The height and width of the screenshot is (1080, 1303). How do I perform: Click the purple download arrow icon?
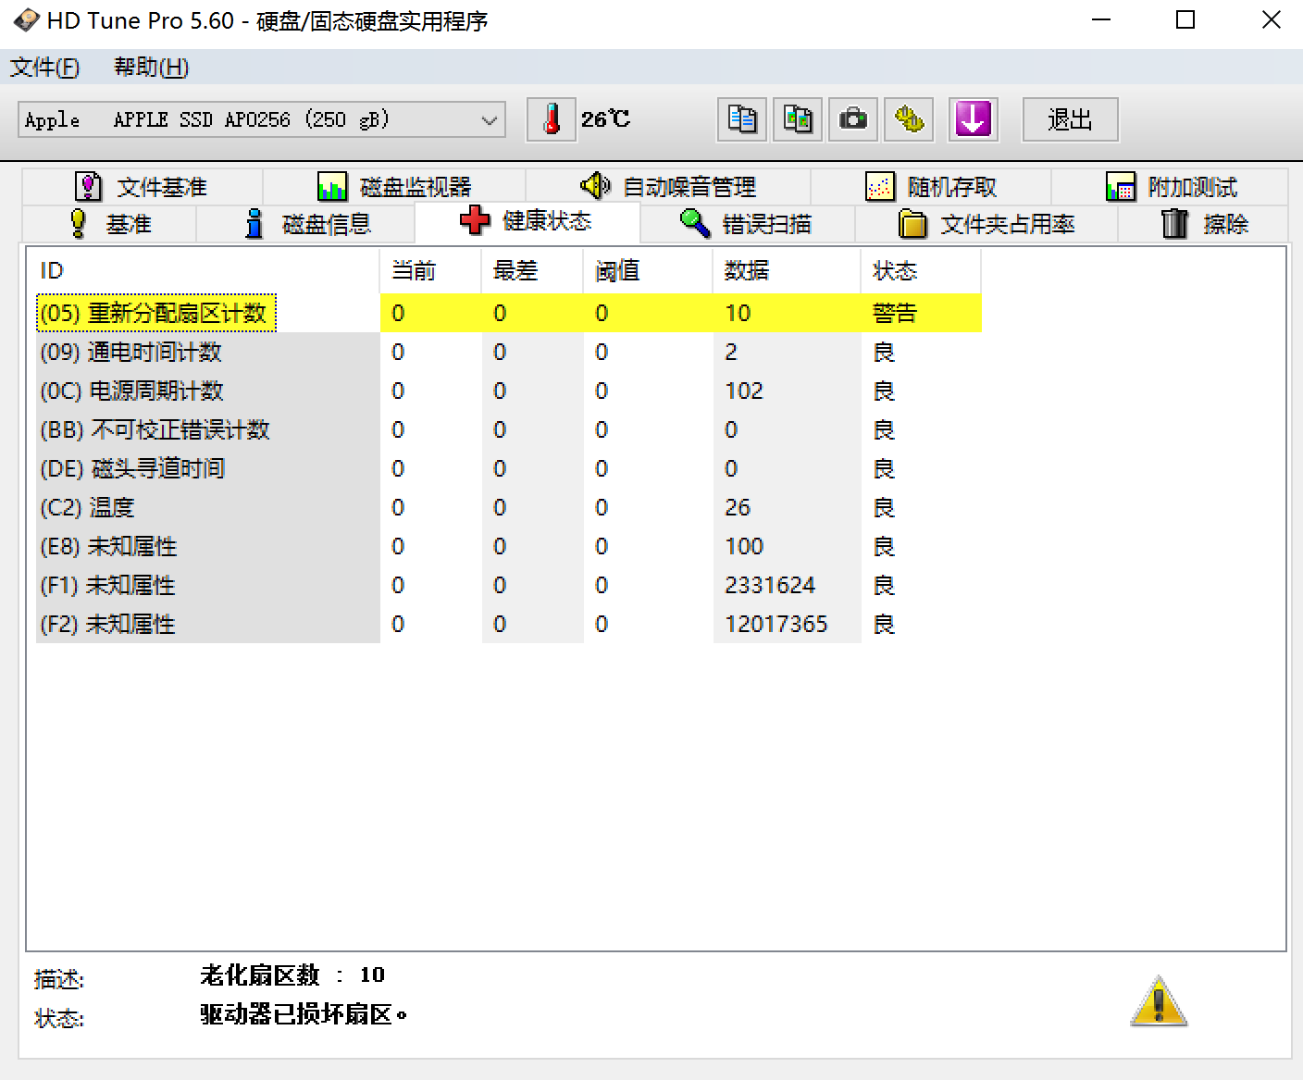pos(973,120)
